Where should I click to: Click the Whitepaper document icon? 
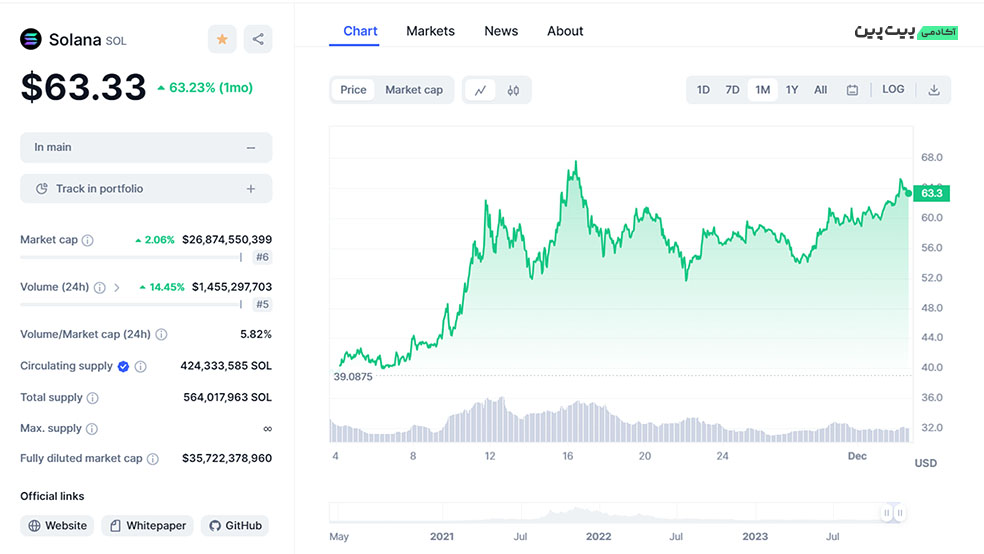tap(115, 526)
